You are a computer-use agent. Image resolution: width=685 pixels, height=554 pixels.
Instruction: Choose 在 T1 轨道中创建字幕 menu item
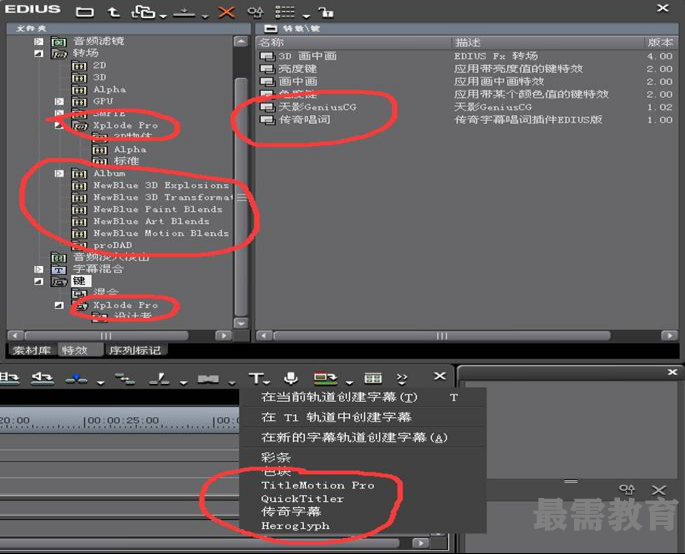pyautogui.click(x=336, y=417)
